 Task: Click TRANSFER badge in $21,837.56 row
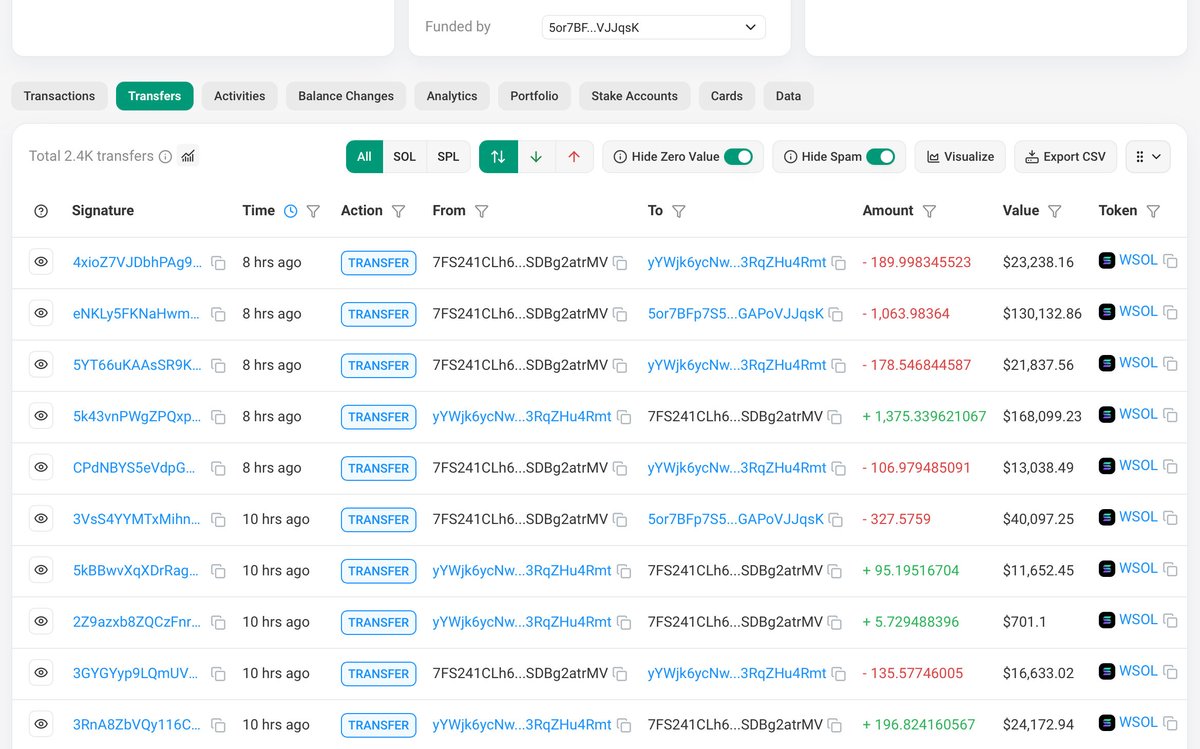[x=379, y=366]
